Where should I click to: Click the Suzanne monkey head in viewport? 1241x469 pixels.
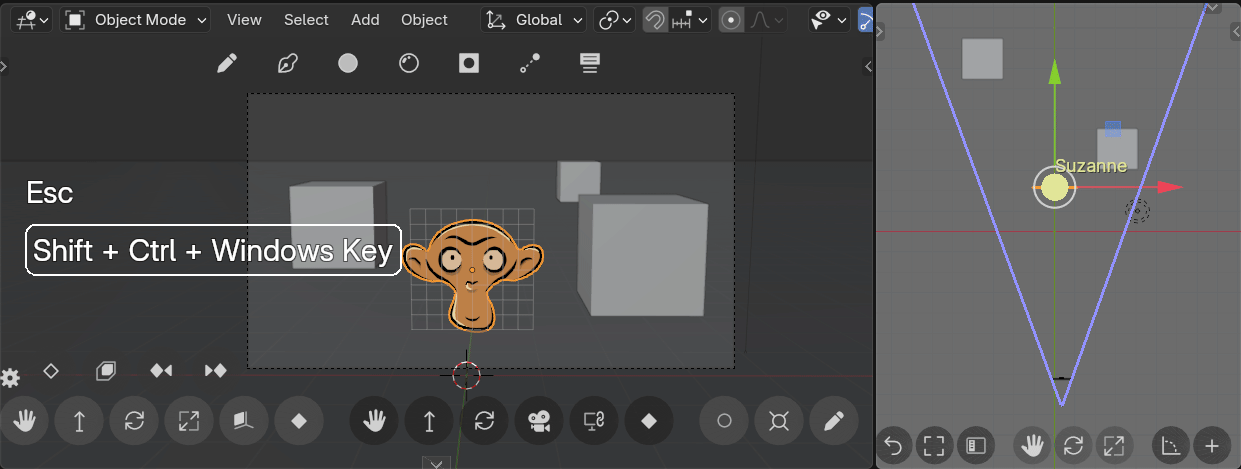point(472,274)
